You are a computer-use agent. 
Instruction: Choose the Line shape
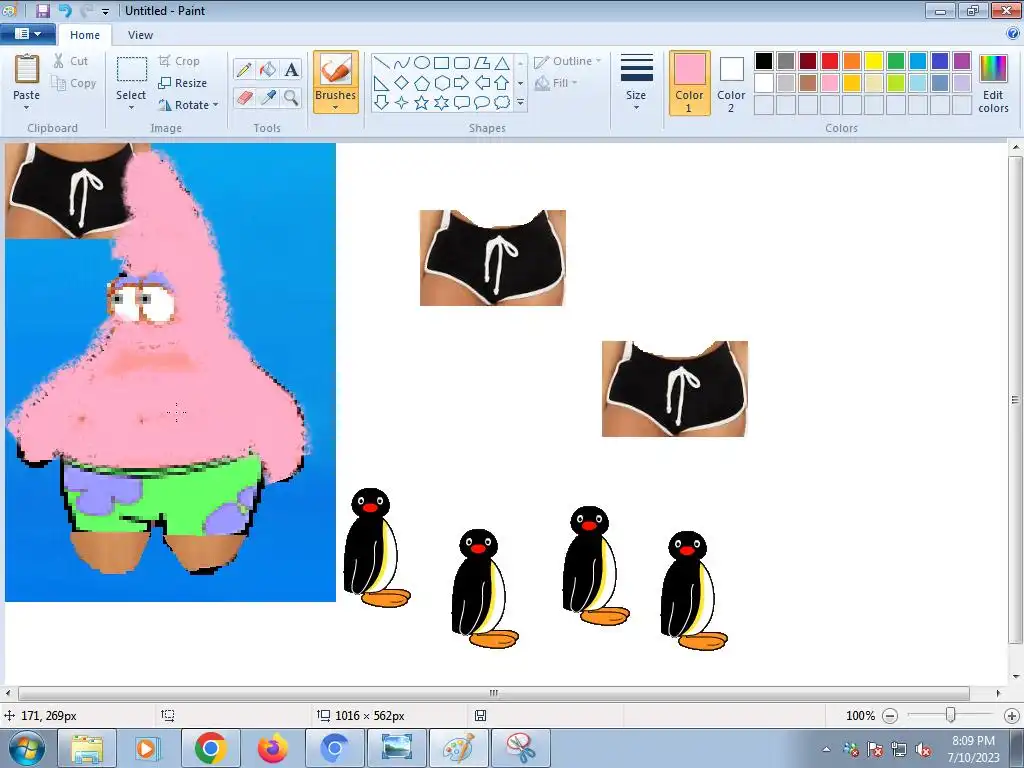click(382, 63)
